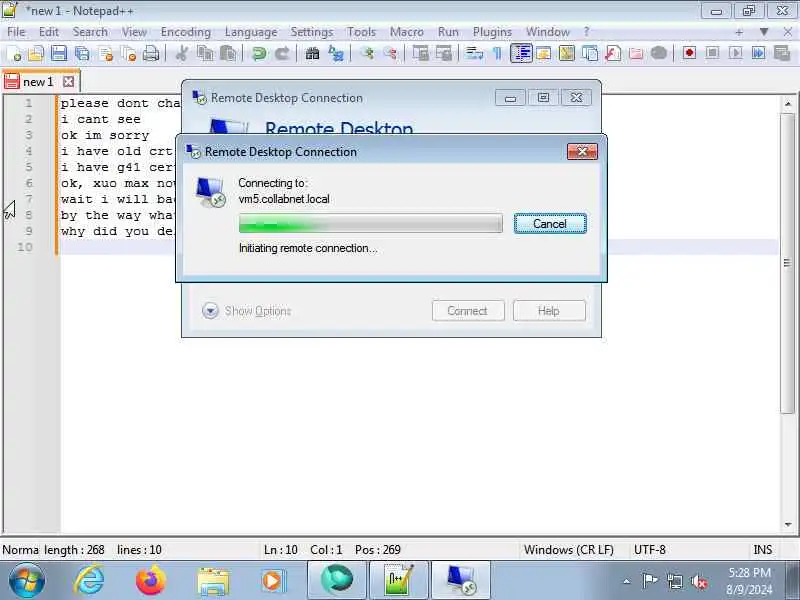Open the Macro menu

[407, 32]
